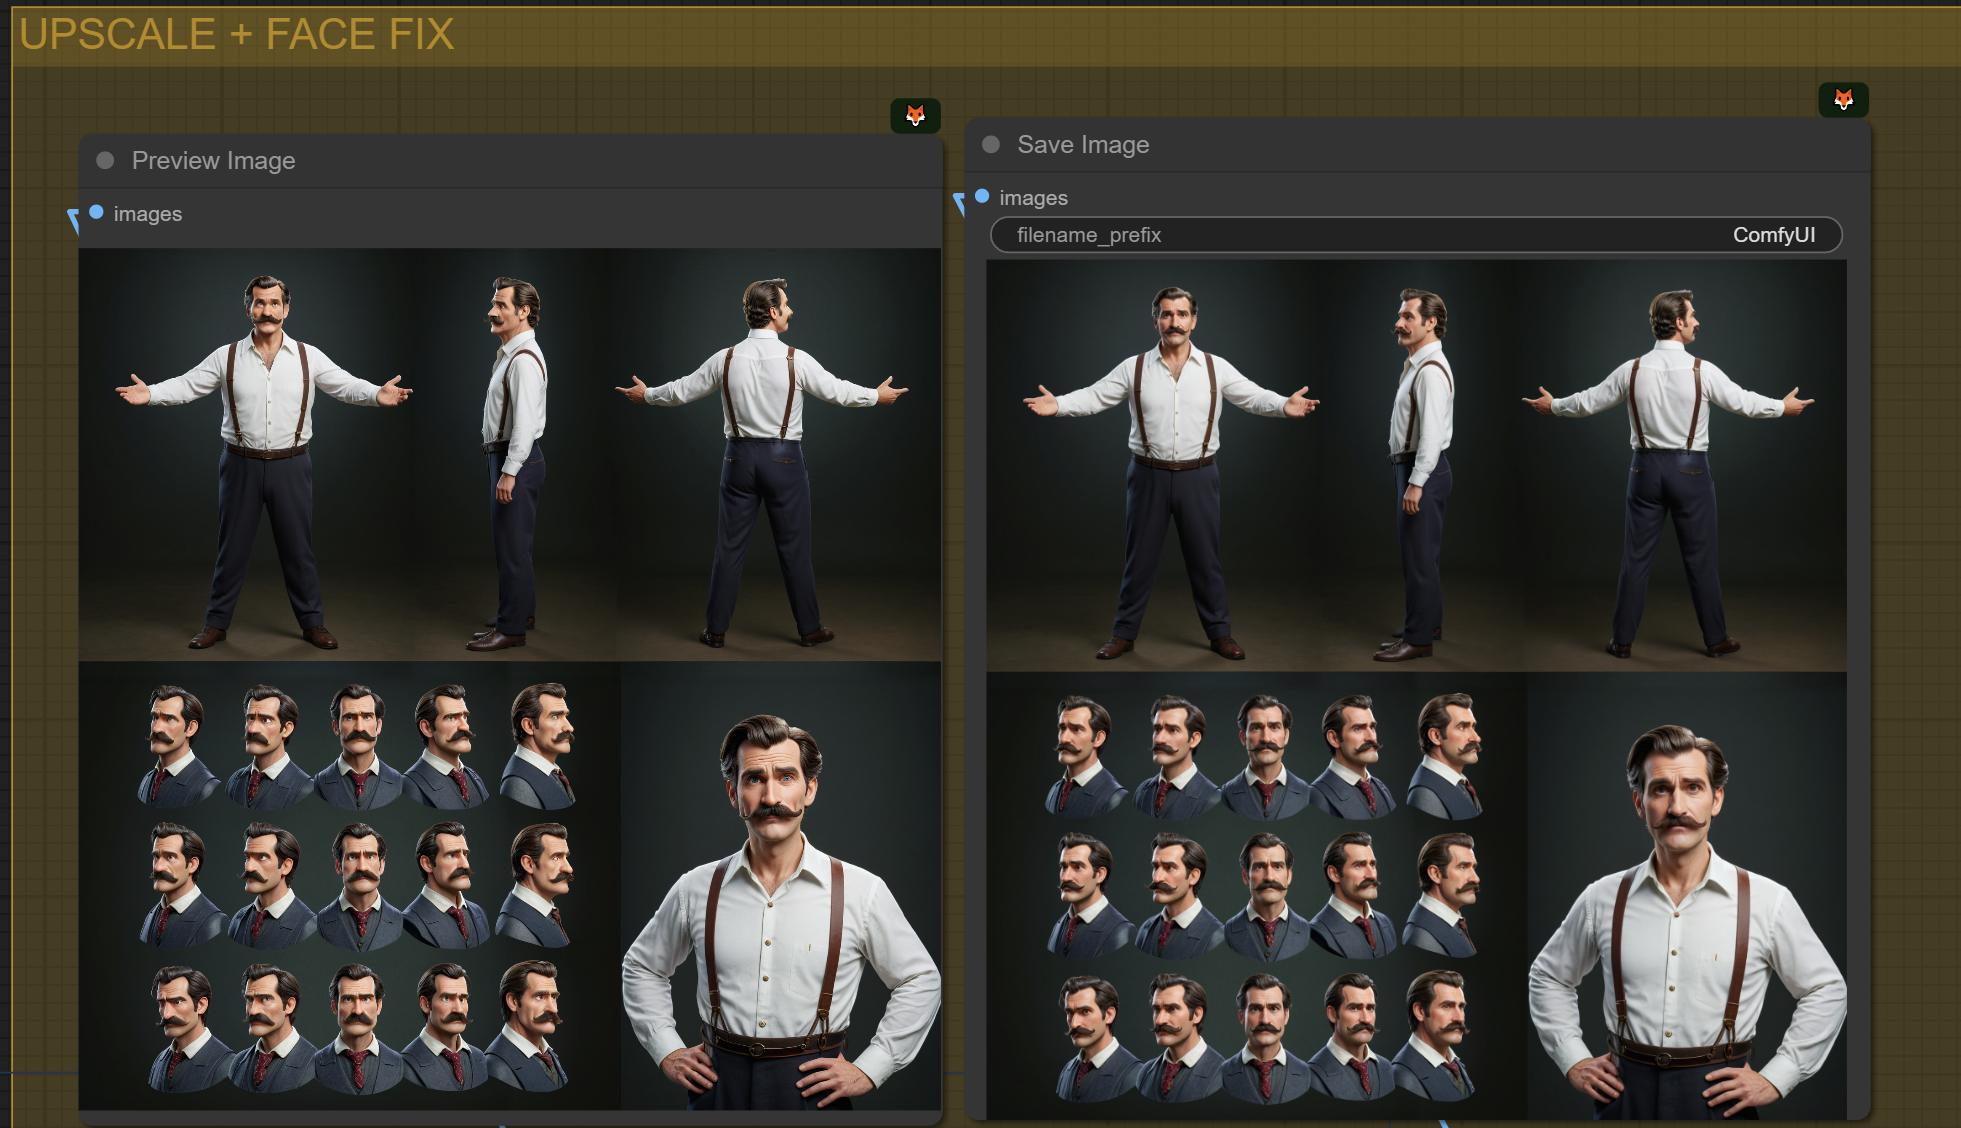Click the UPSCALE + FACE FIX group header
Screen dimensions: 1961x1128
coord(236,34)
